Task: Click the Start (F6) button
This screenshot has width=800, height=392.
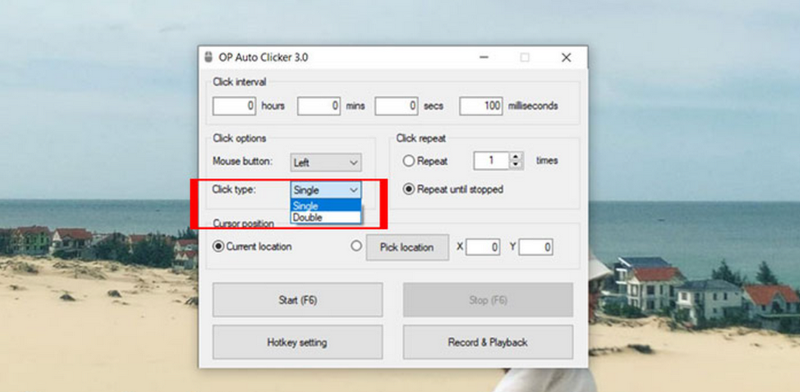Action: [297, 300]
